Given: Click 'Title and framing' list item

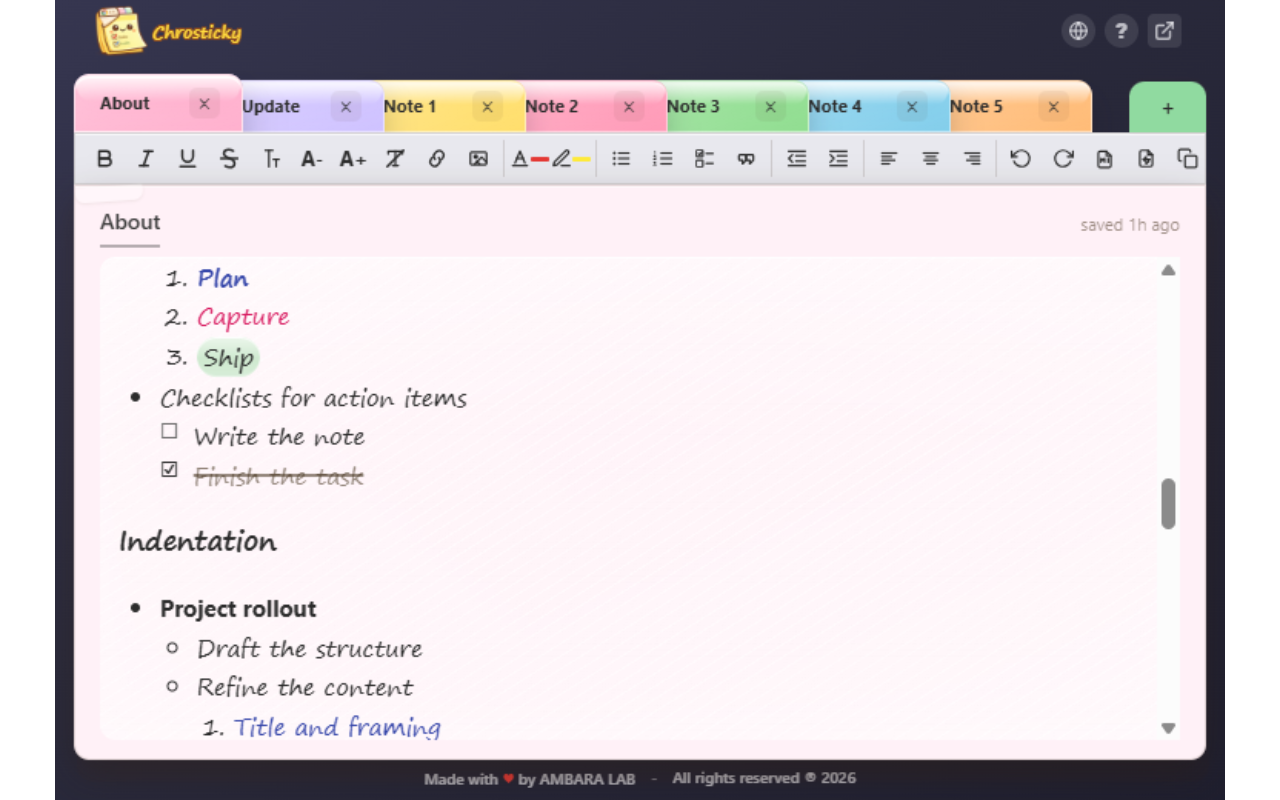Looking at the screenshot, I should pos(337,727).
